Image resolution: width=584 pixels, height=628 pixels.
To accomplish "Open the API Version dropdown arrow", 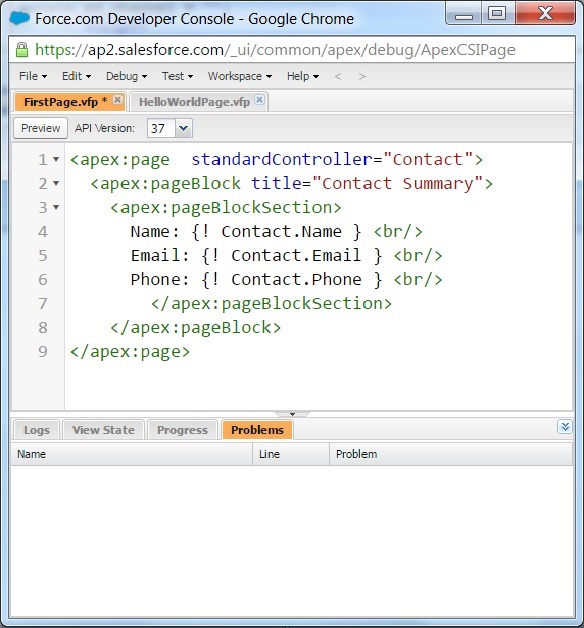I will click(x=183, y=128).
